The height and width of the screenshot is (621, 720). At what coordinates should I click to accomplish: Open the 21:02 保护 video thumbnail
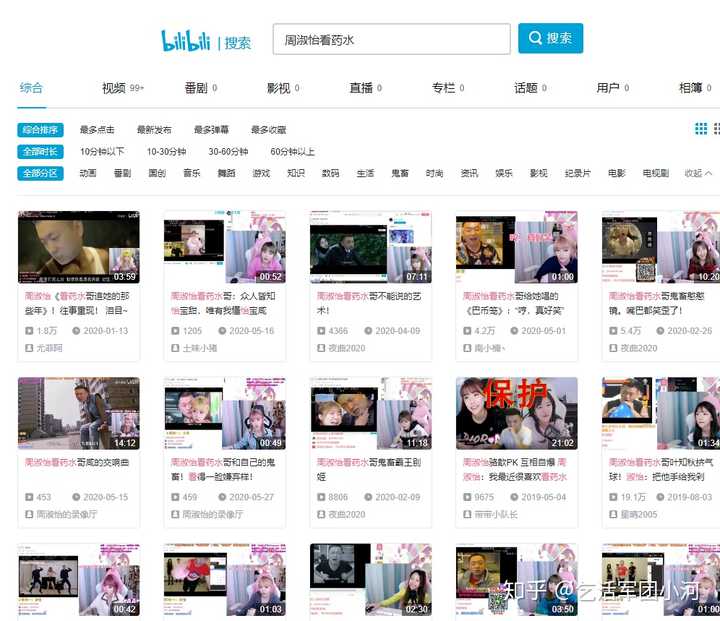click(517, 413)
